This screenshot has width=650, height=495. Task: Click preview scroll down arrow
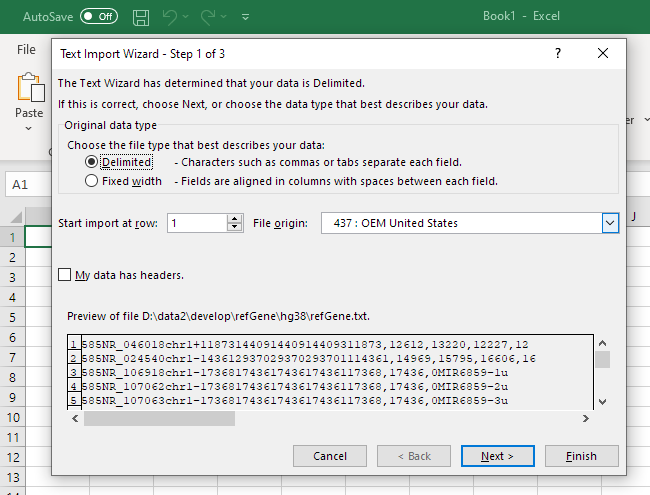point(603,401)
